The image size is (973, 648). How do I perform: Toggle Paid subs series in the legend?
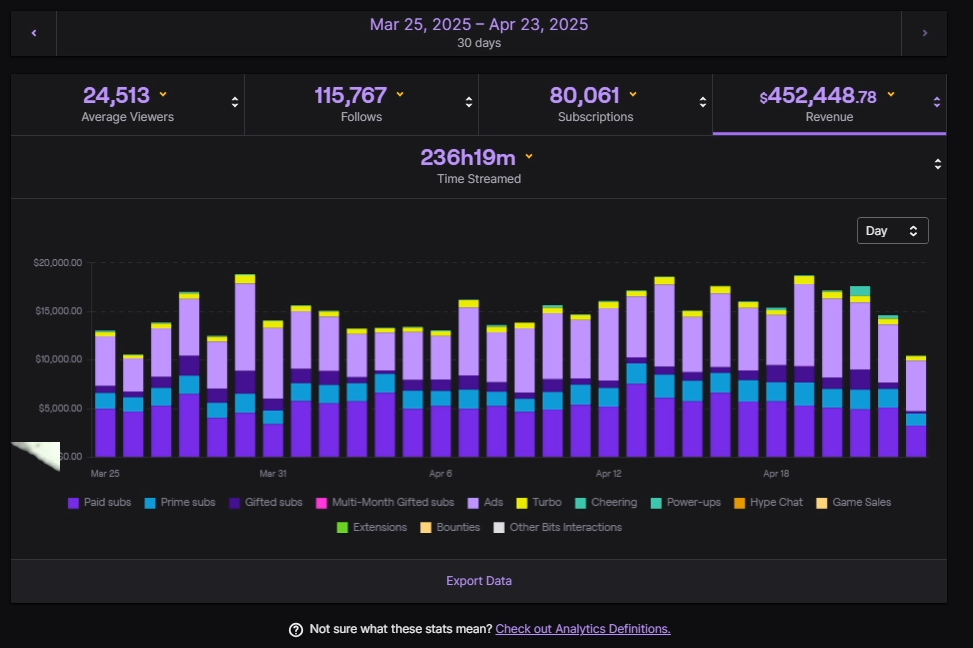point(101,502)
